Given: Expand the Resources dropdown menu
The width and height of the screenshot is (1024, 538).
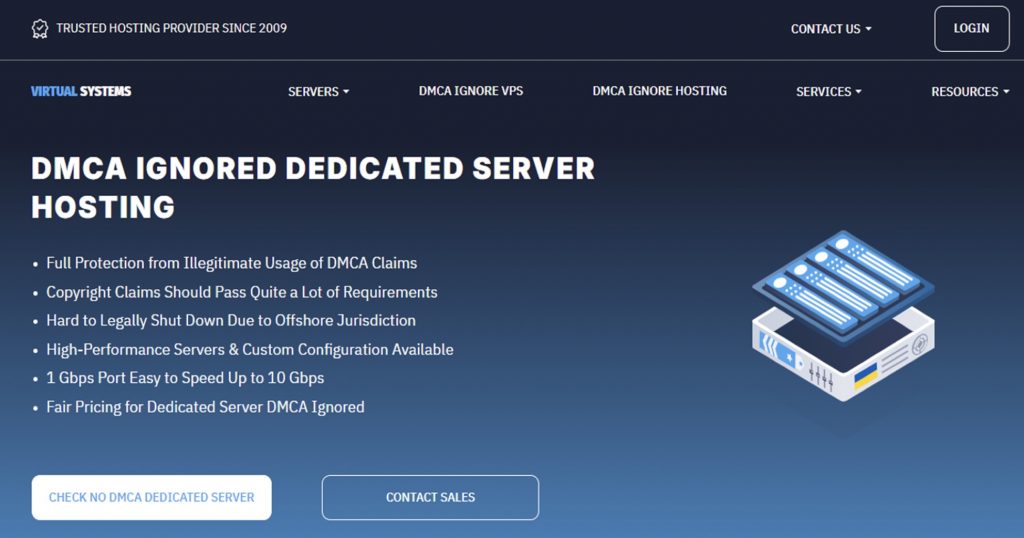Looking at the screenshot, I should (x=969, y=91).
